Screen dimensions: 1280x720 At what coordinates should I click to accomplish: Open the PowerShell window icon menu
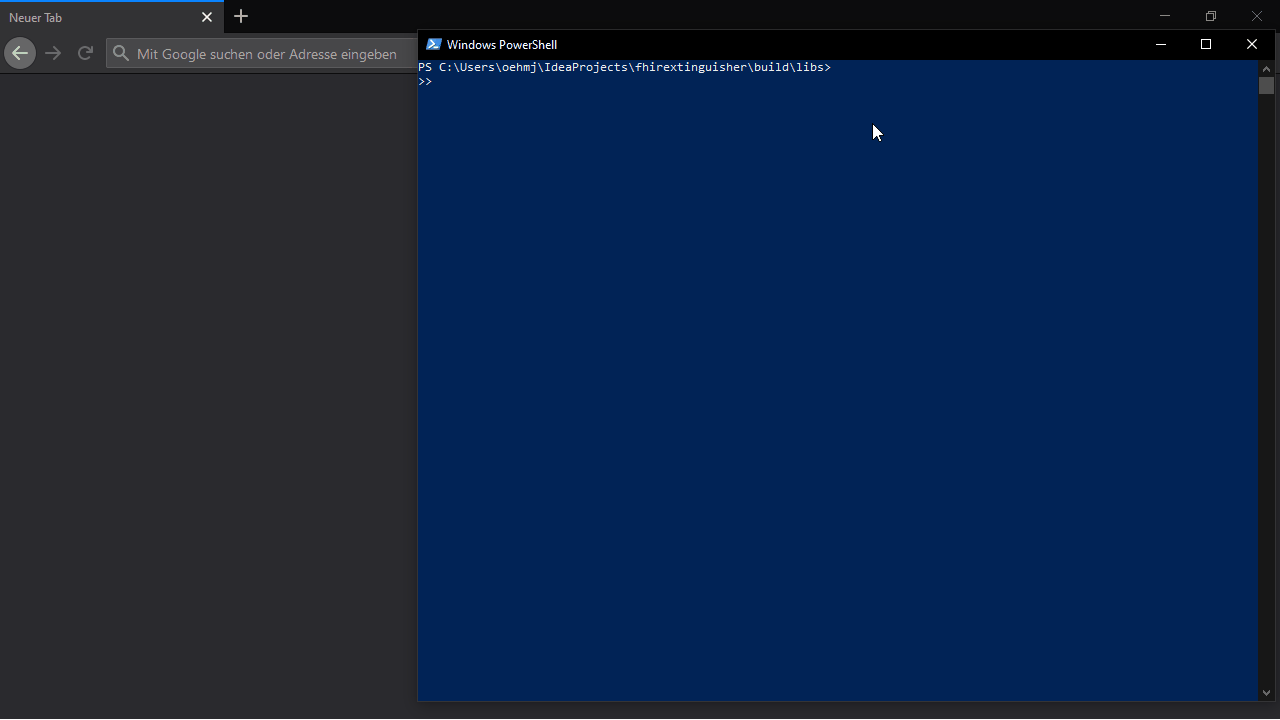[433, 44]
